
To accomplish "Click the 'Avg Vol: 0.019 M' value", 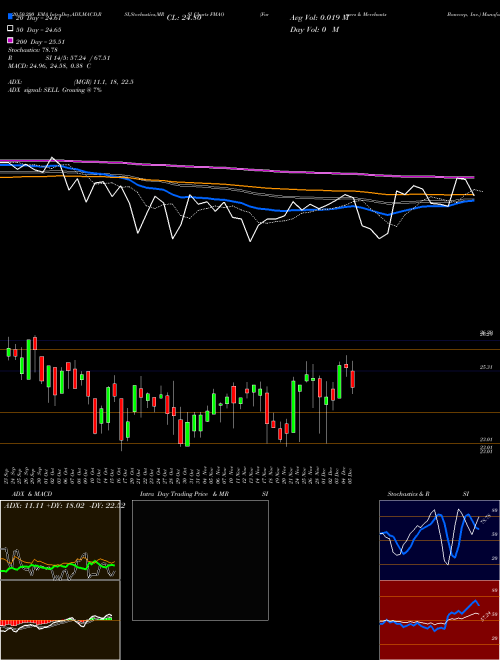I will (x=319, y=18).
